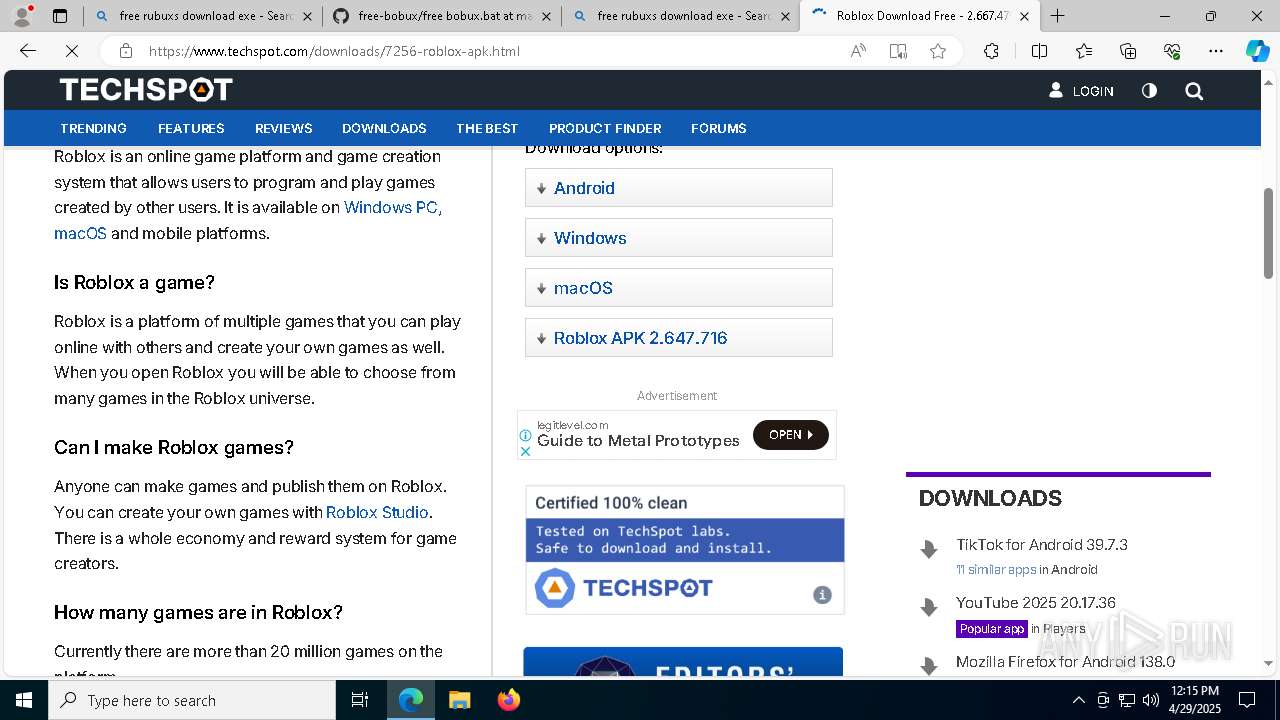Open TikTok for Android 39.7.3 download
Viewport: 1280px width, 720px height.
(x=1041, y=545)
